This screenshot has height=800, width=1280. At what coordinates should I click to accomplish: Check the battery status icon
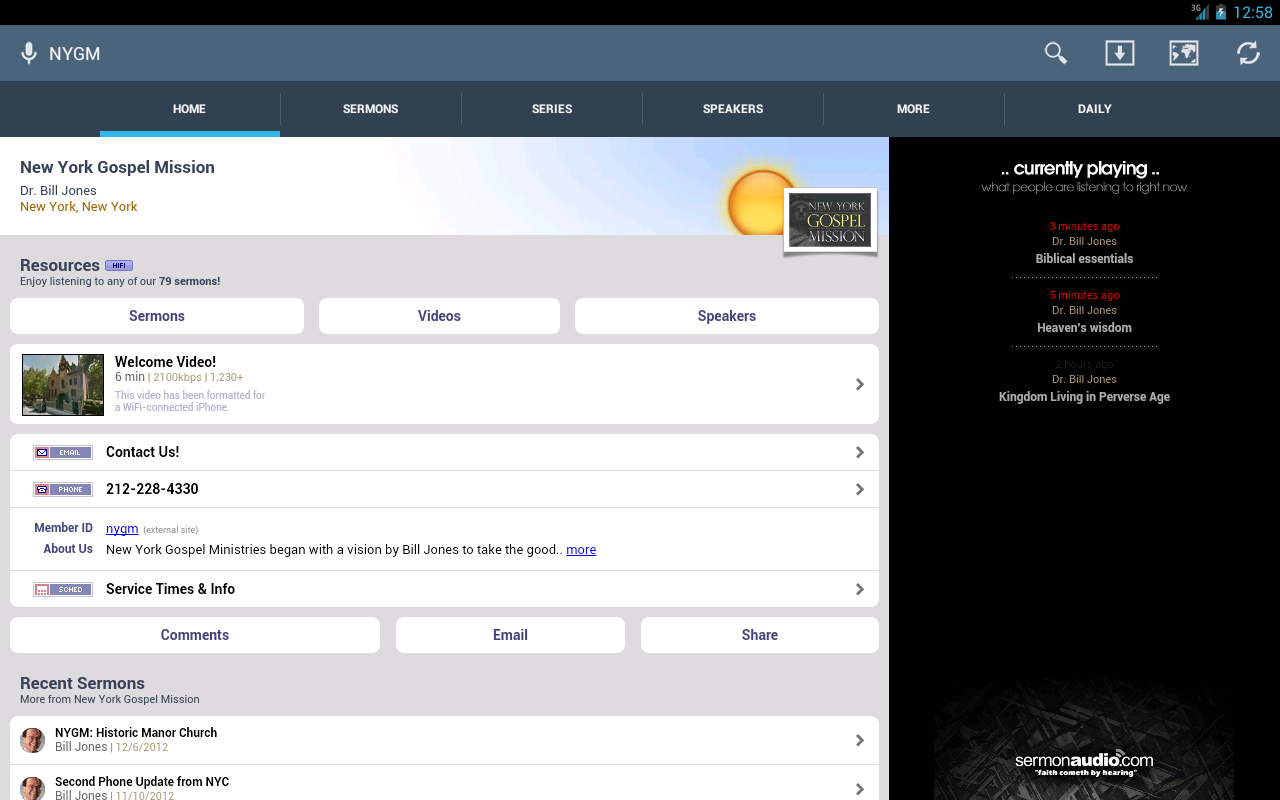pyautogui.click(x=1220, y=12)
